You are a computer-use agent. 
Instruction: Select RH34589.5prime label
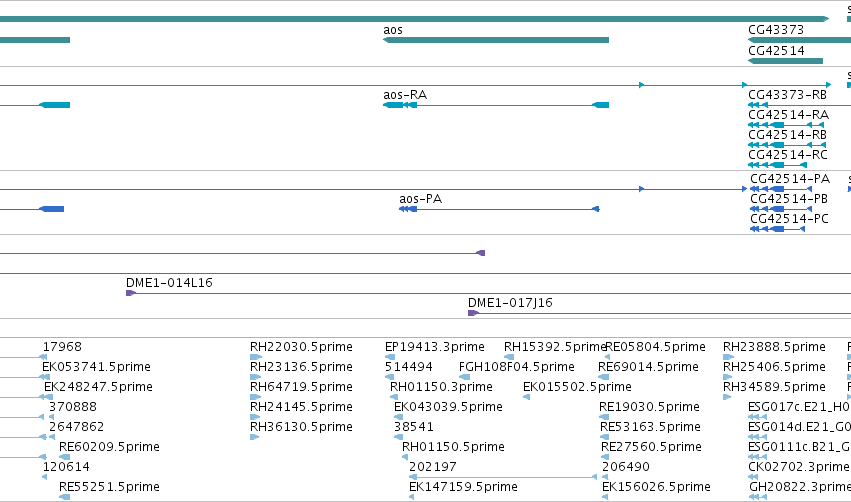click(x=774, y=387)
